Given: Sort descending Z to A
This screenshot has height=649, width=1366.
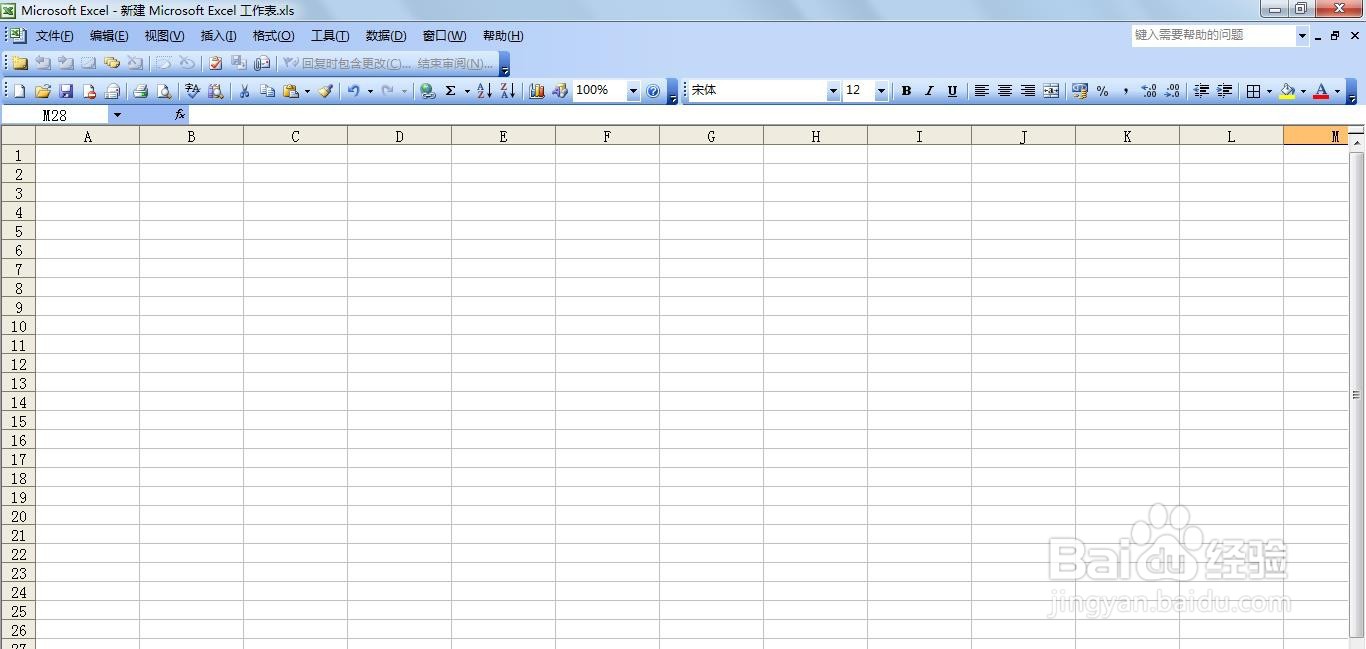Looking at the screenshot, I should (x=507, y=91).
